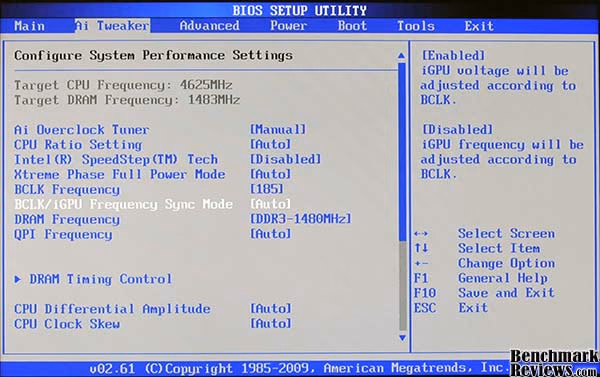Change Ai Overclock Tuner [Manual] value
The image size is (600, 377).
278,130
